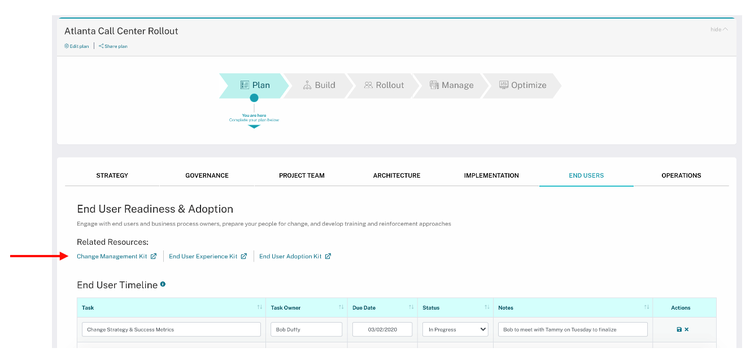Screen dimensions: 750x361
Task: Click the Build hierarchy icon
Action: (x=307, y=86)
